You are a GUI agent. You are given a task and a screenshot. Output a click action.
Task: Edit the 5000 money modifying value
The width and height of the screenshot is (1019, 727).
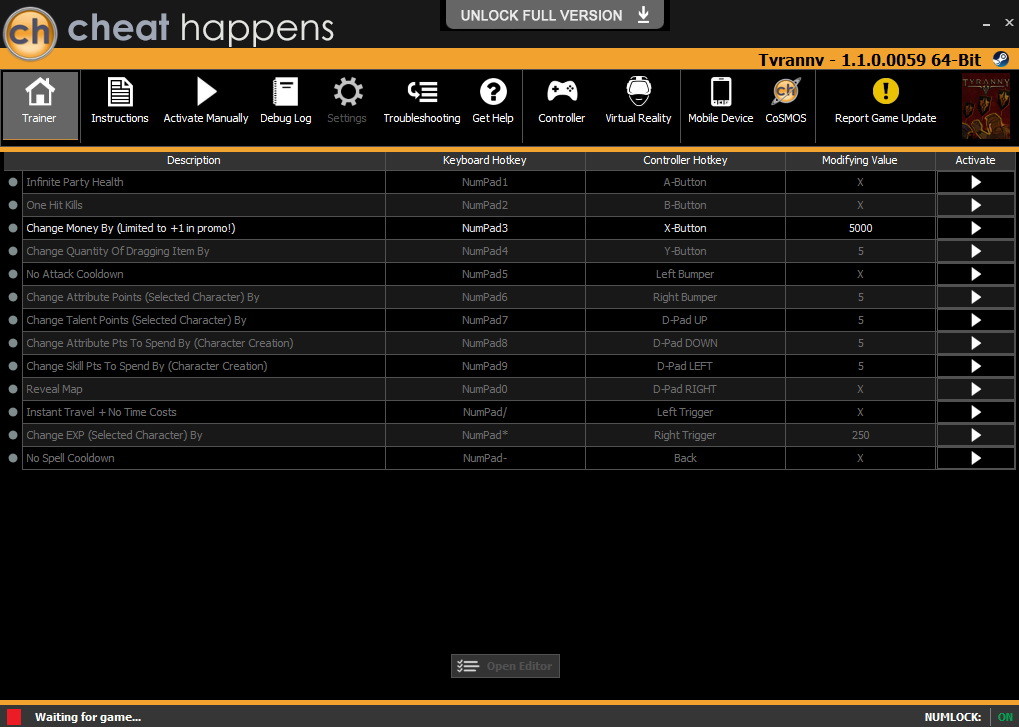coord(860,228)
